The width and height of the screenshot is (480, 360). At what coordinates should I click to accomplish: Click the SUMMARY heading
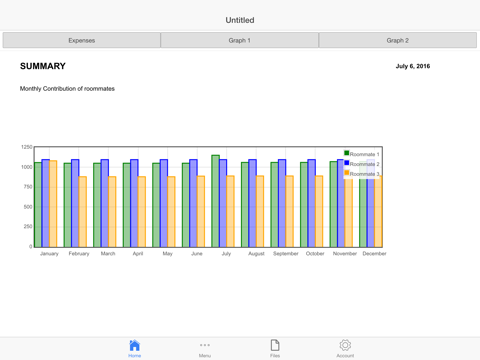pyautogui.click(x=43, y=66)
